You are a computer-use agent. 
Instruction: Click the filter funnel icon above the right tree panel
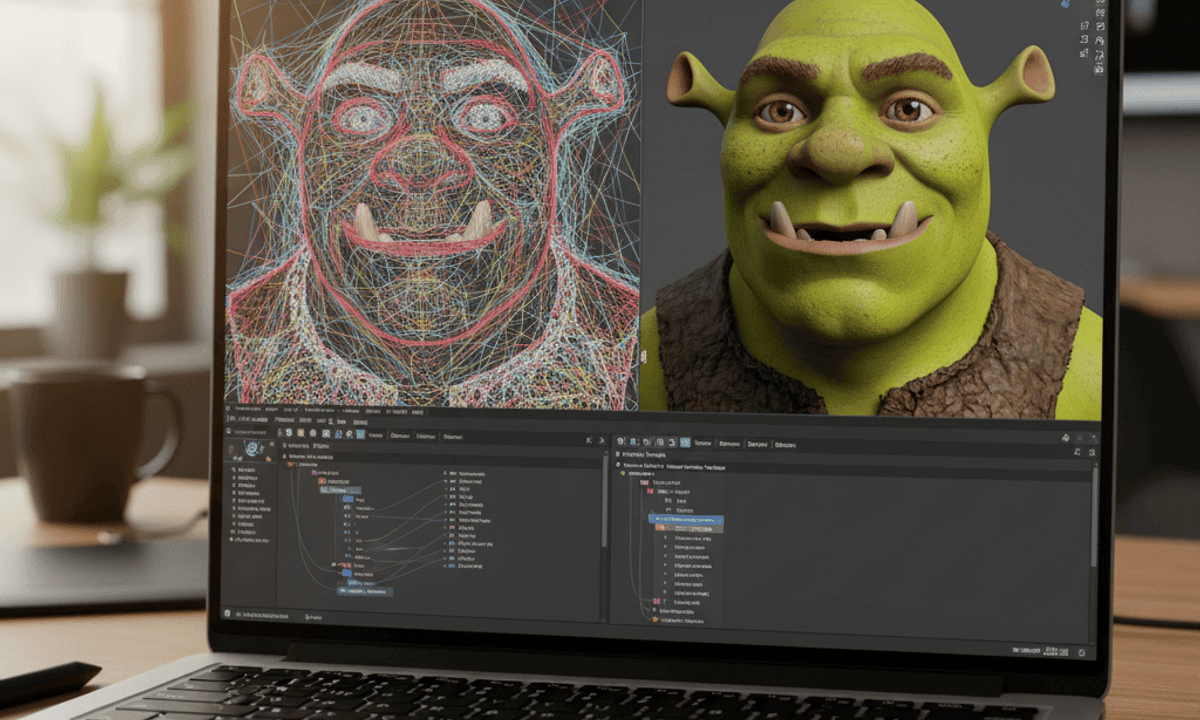[1063, 438]
